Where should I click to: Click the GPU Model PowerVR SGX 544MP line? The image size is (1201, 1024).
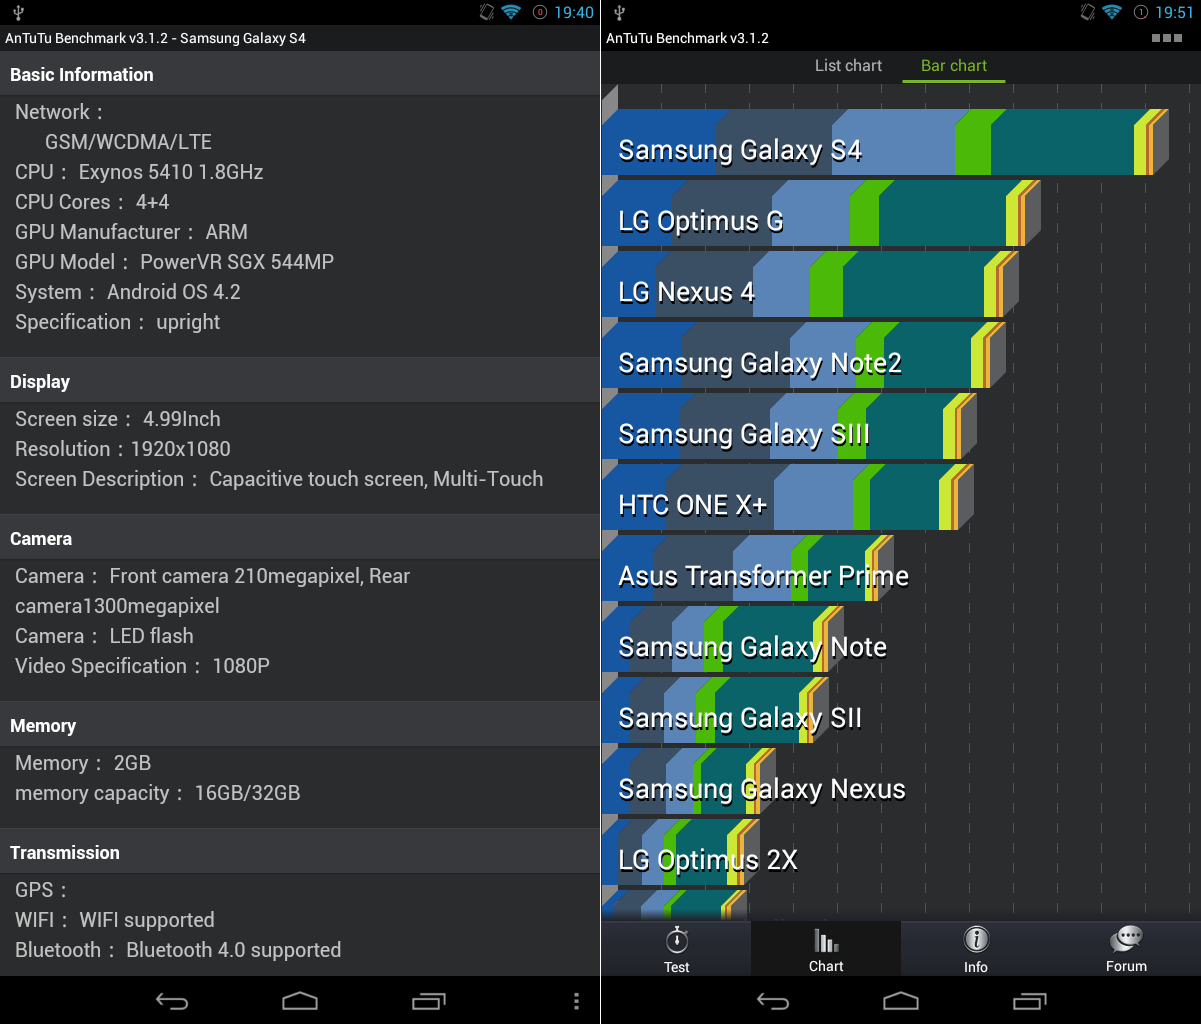(x=174, y=262)
